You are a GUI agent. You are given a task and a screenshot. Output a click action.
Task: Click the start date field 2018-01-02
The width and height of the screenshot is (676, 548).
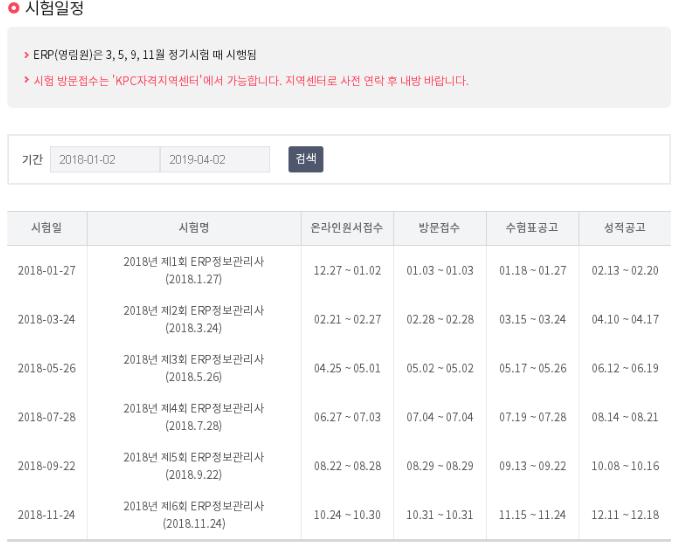[x=104, y=160]
